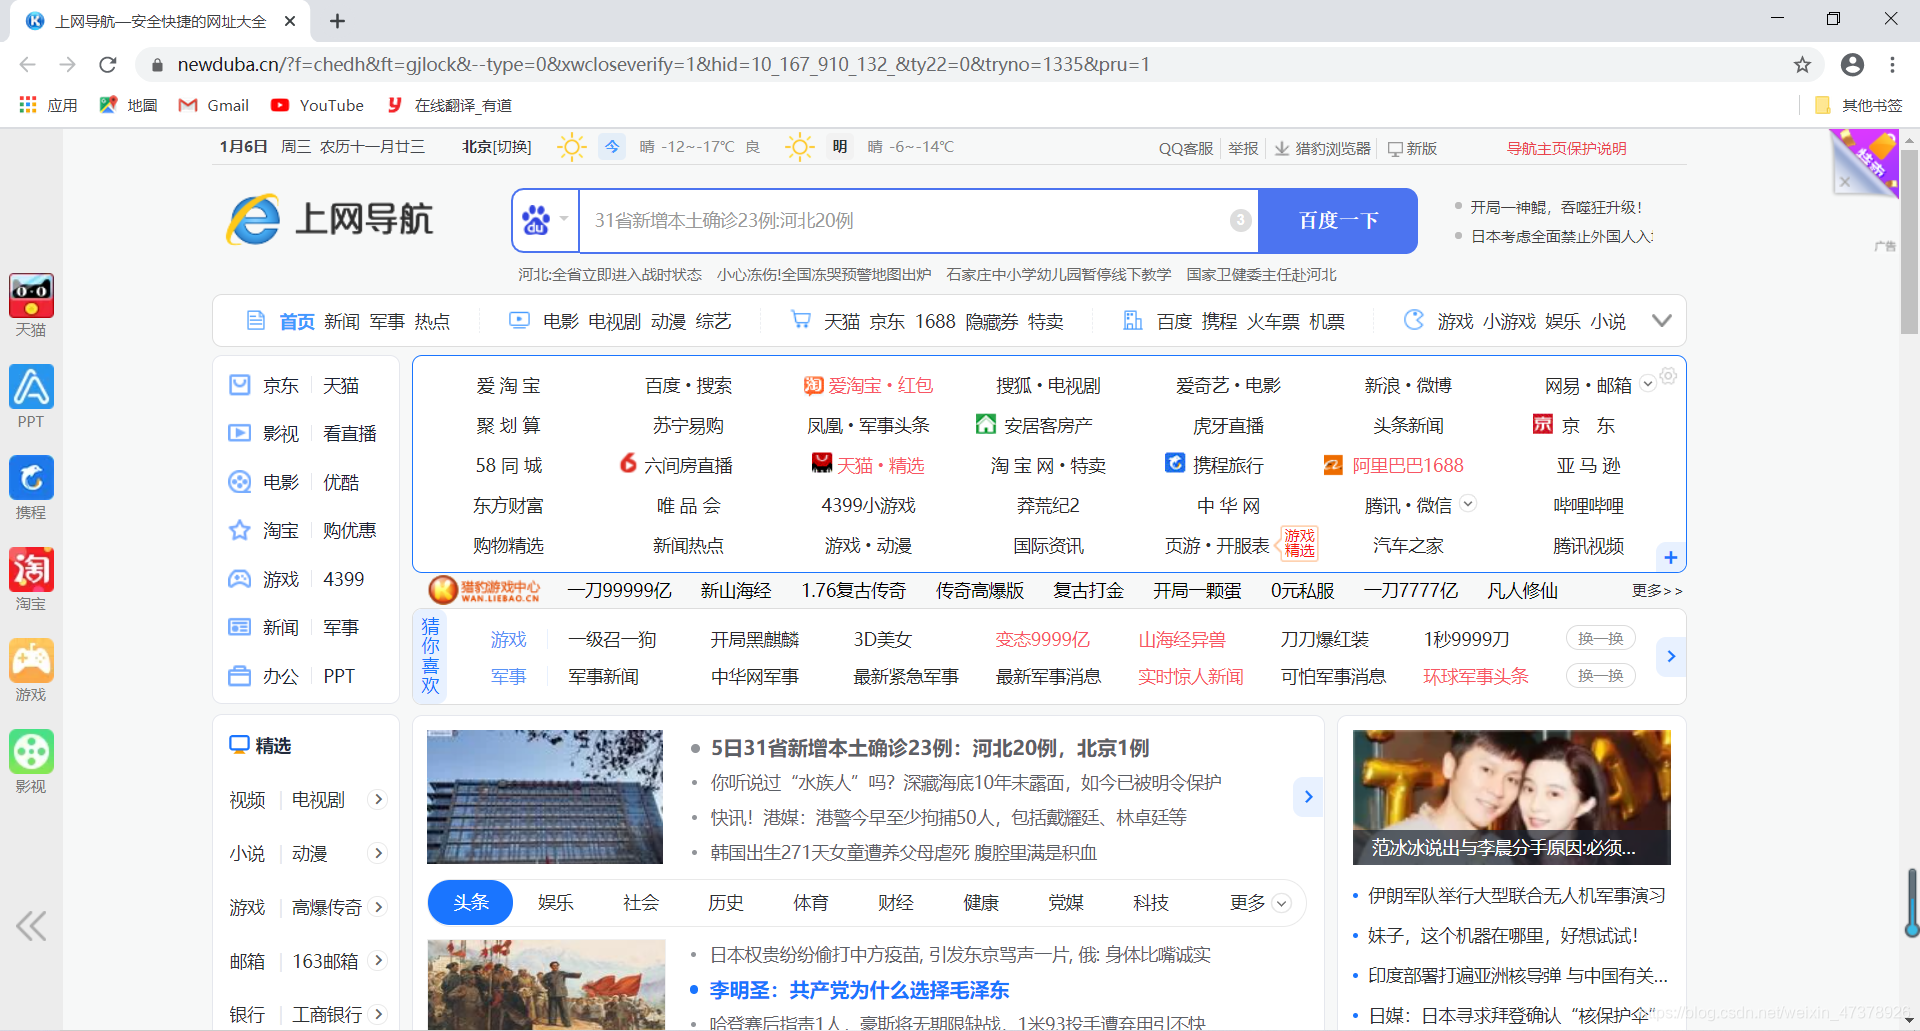Image resolution: width=1920 pixels, height=1031 pixels.
Task: Click the 猎豹游戏中心 logo
Action: click(x=485, y=590)
